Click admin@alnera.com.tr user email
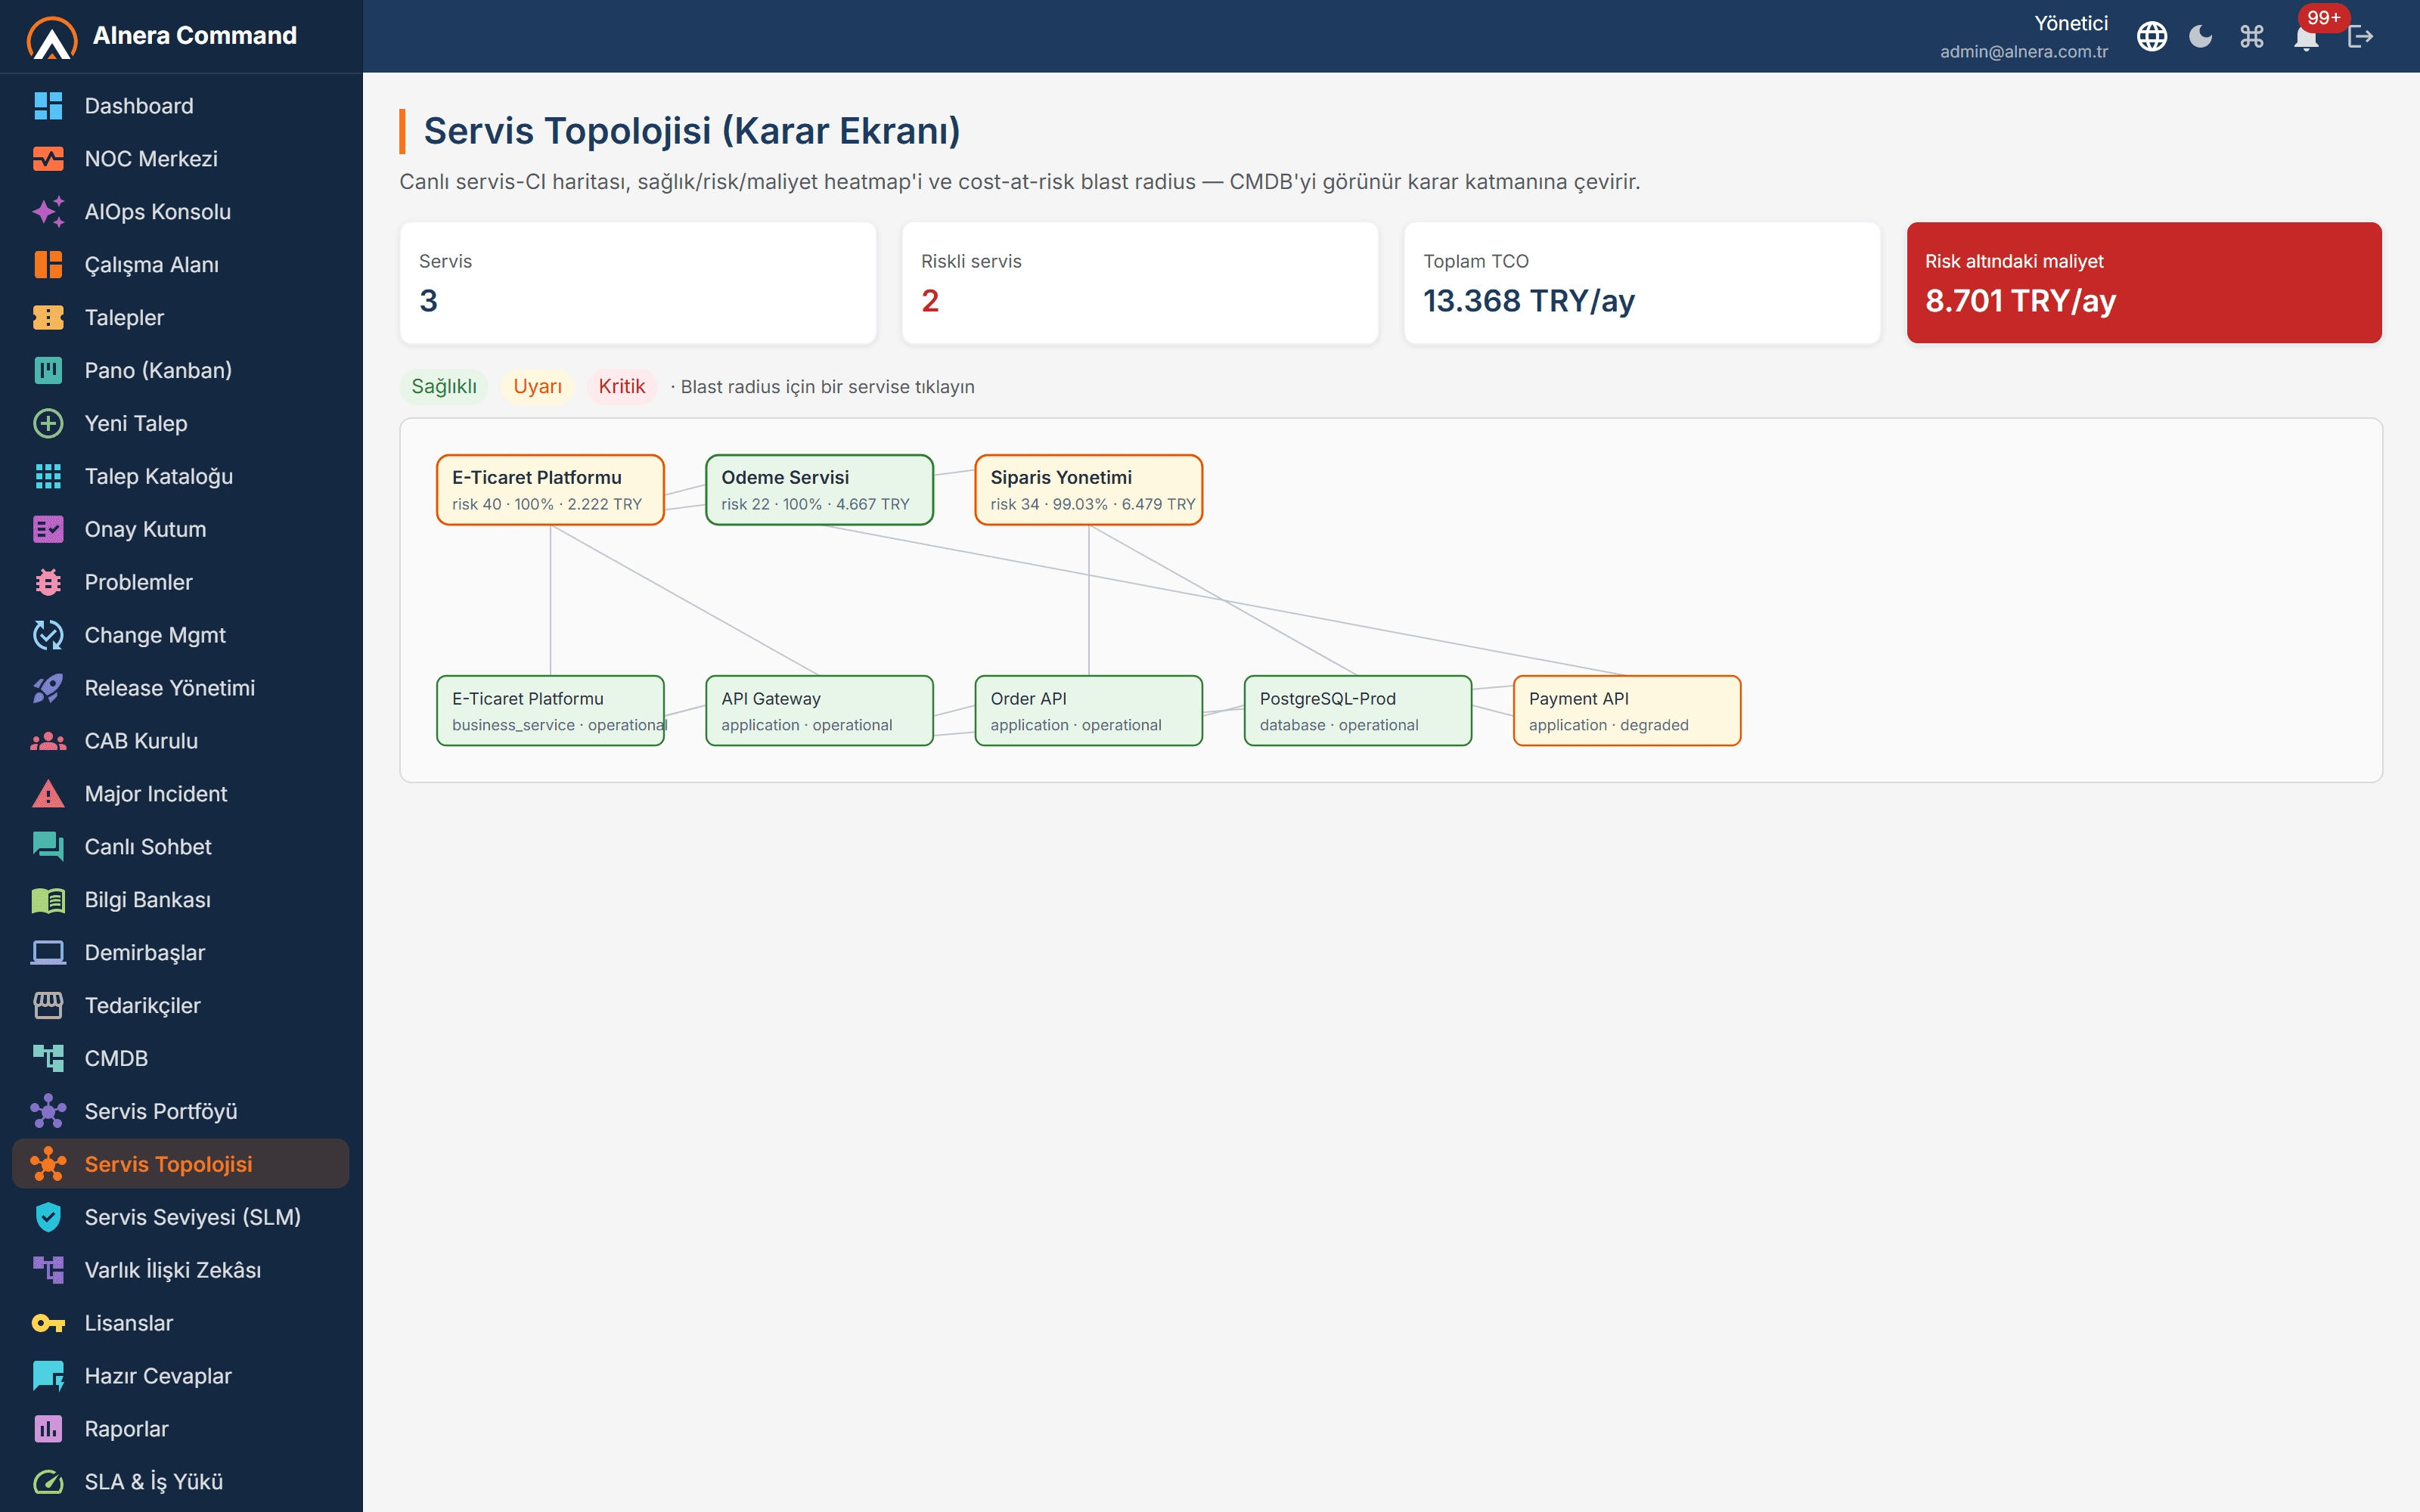The width and height of the screenshot is (2420, 1512). pyautogui.click(x=2024, y=52)
